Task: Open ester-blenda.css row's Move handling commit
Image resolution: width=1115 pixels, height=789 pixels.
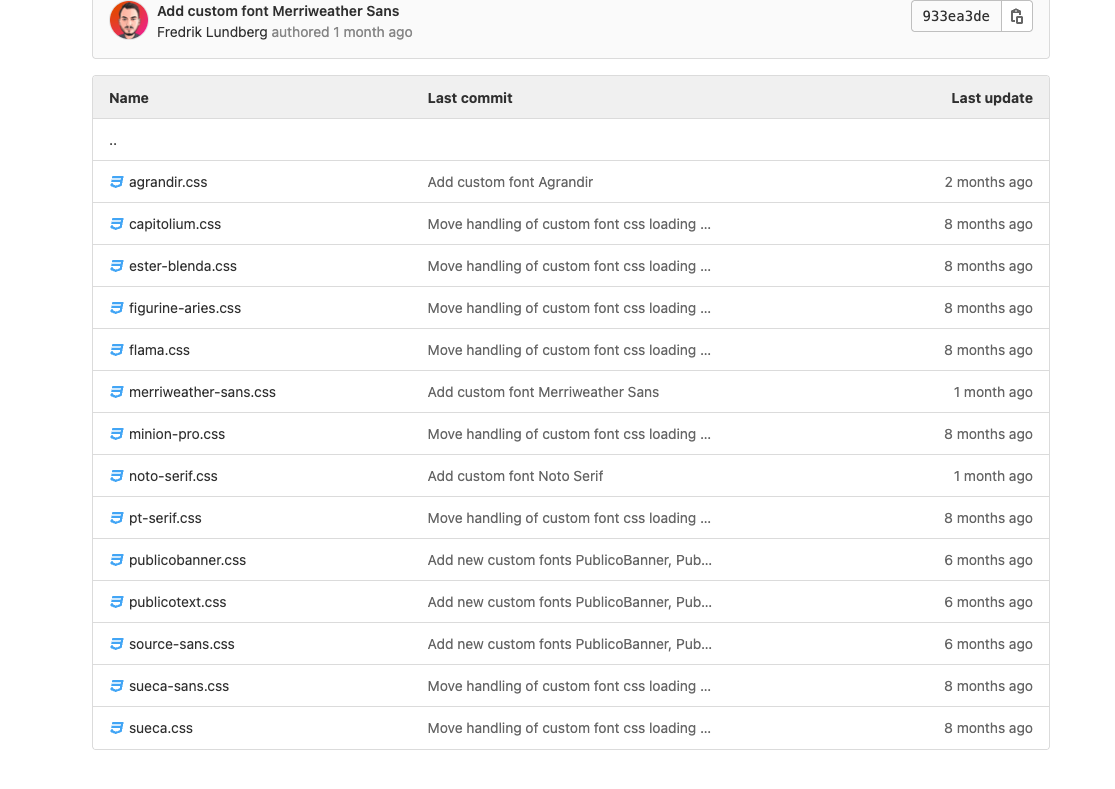Action: [569, 266]
